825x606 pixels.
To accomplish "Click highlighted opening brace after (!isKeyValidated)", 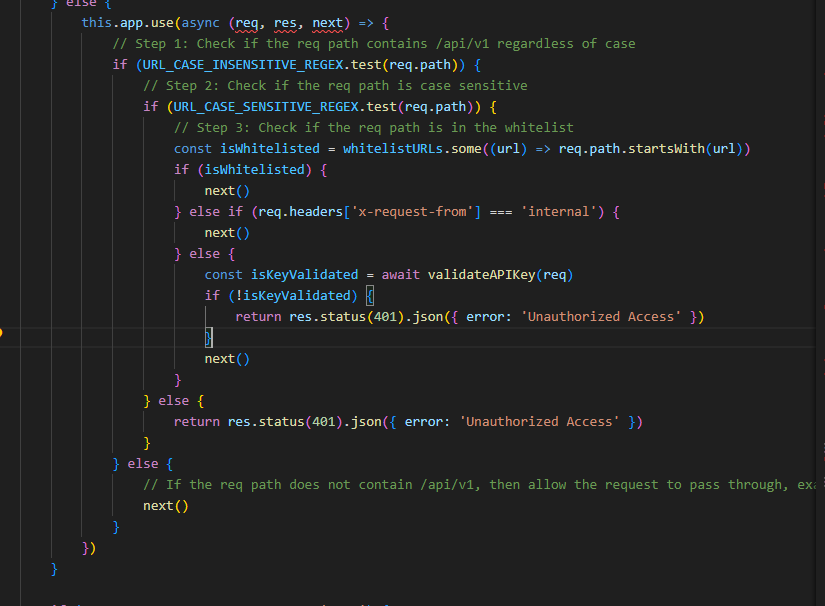I will coord(370,296).
